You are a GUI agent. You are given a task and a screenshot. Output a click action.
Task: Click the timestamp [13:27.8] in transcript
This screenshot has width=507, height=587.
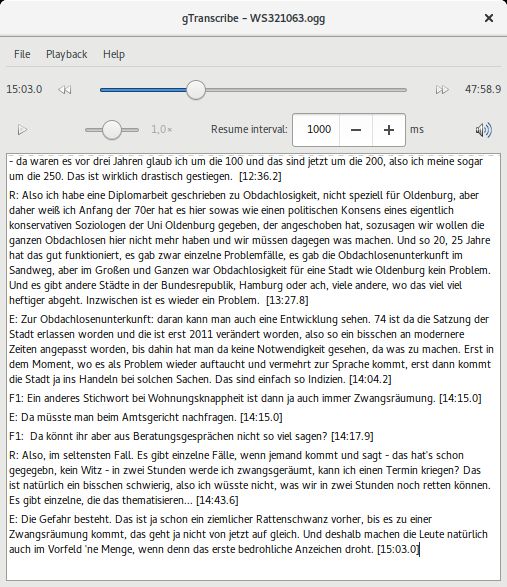point(287,300)
